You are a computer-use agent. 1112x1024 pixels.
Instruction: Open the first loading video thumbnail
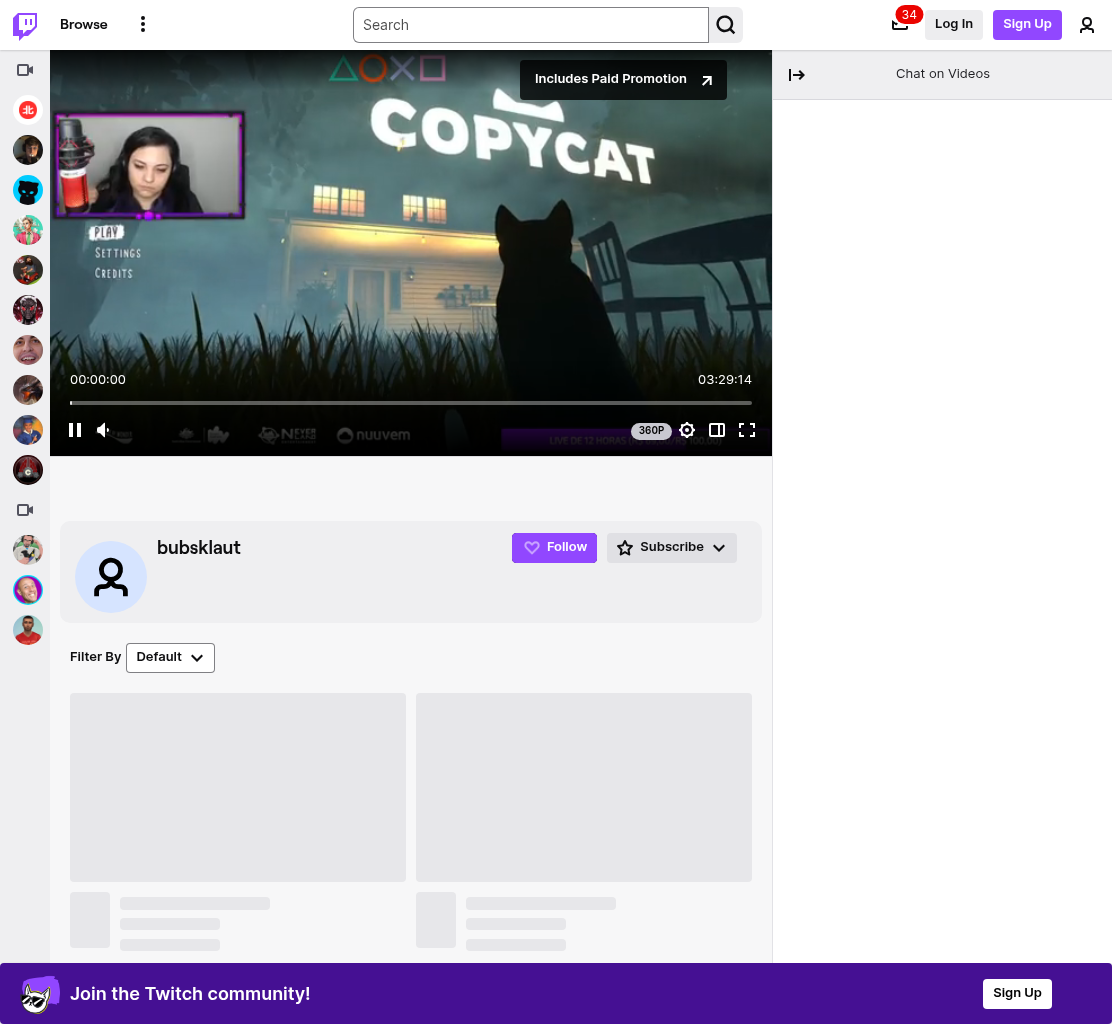(238, 787)
